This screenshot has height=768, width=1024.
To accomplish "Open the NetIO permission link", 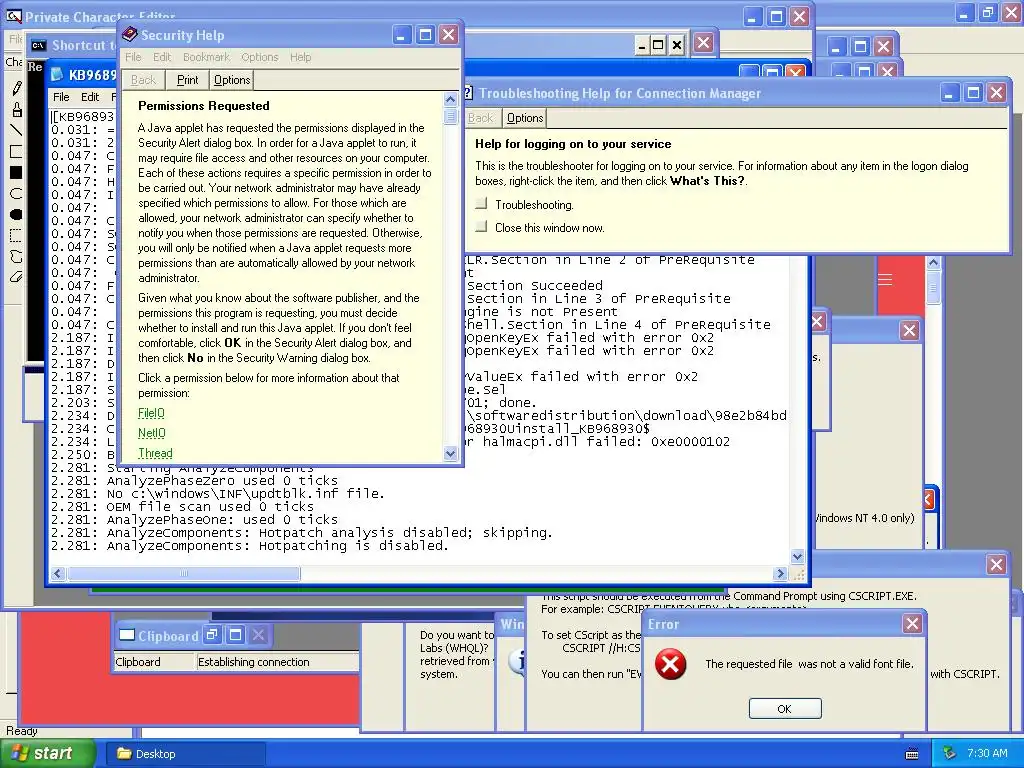I will tap(152, 433).
